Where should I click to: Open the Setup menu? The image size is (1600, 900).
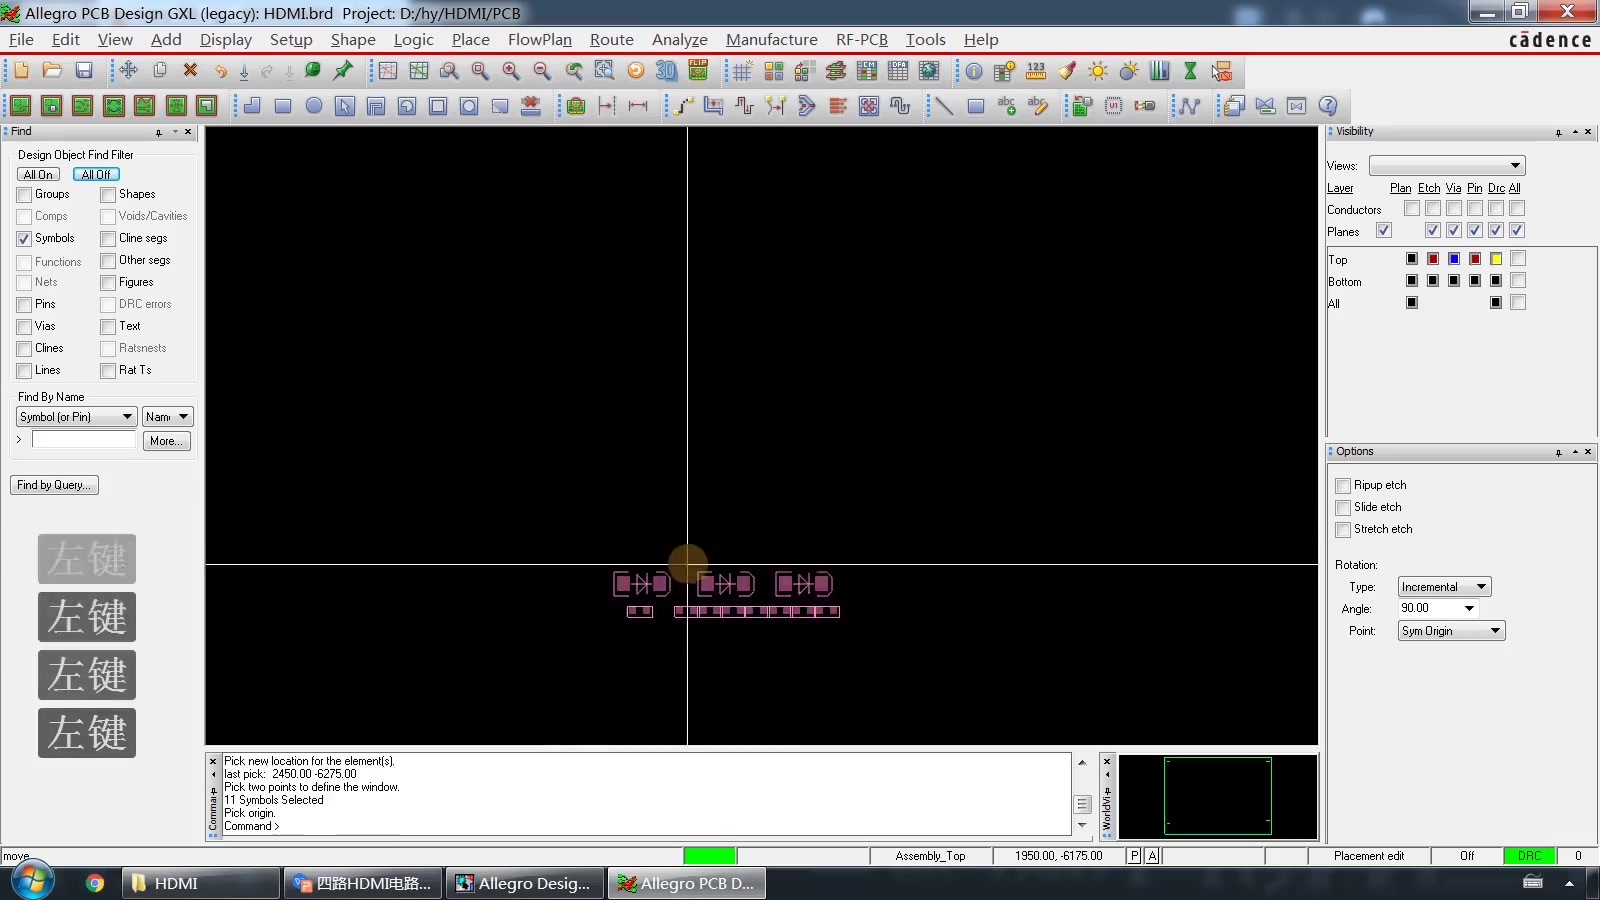click(291, 40)
